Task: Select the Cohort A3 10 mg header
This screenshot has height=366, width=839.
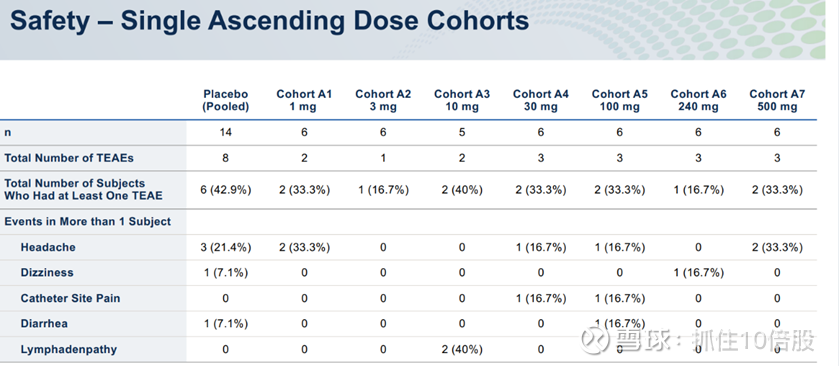Action: click(x=462, y=100)
